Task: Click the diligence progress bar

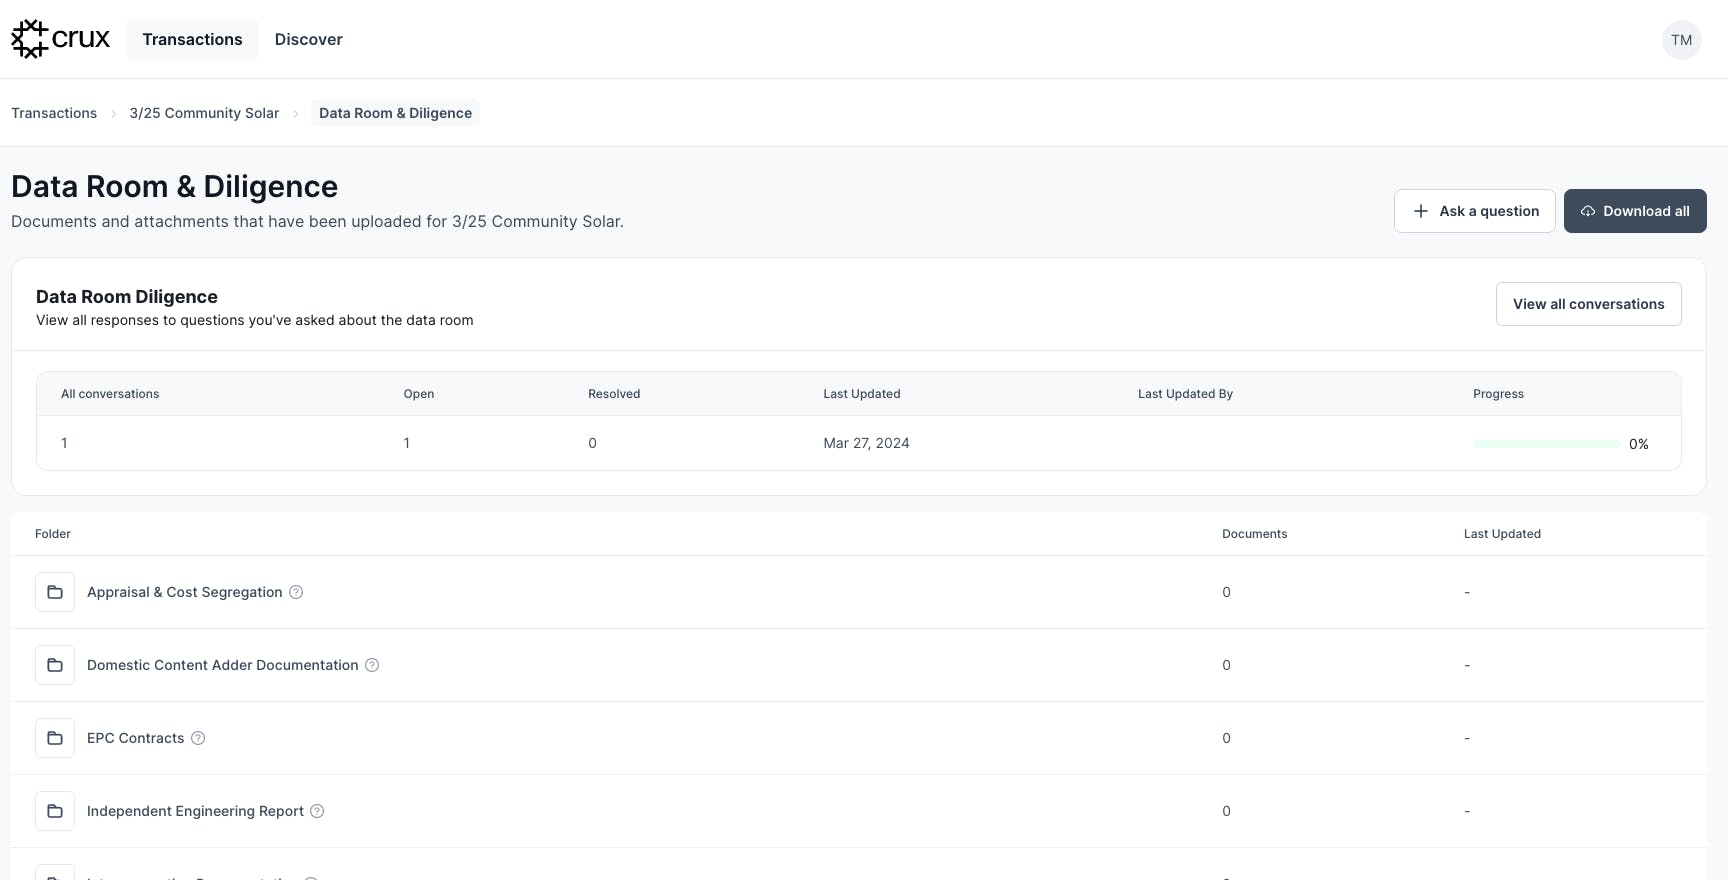Action: 1546,444
